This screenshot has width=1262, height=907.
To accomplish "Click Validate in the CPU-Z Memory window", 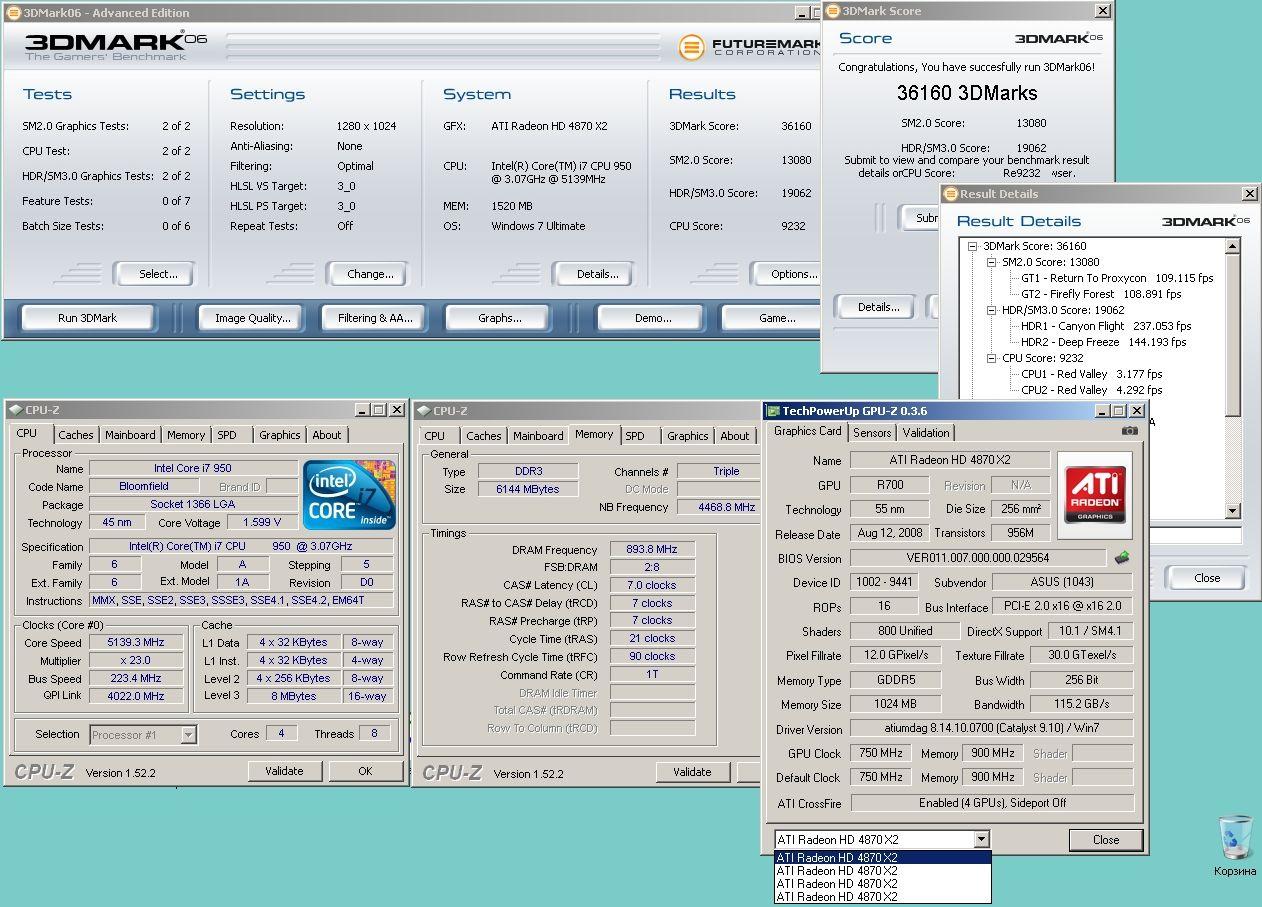I will (692, 772).
